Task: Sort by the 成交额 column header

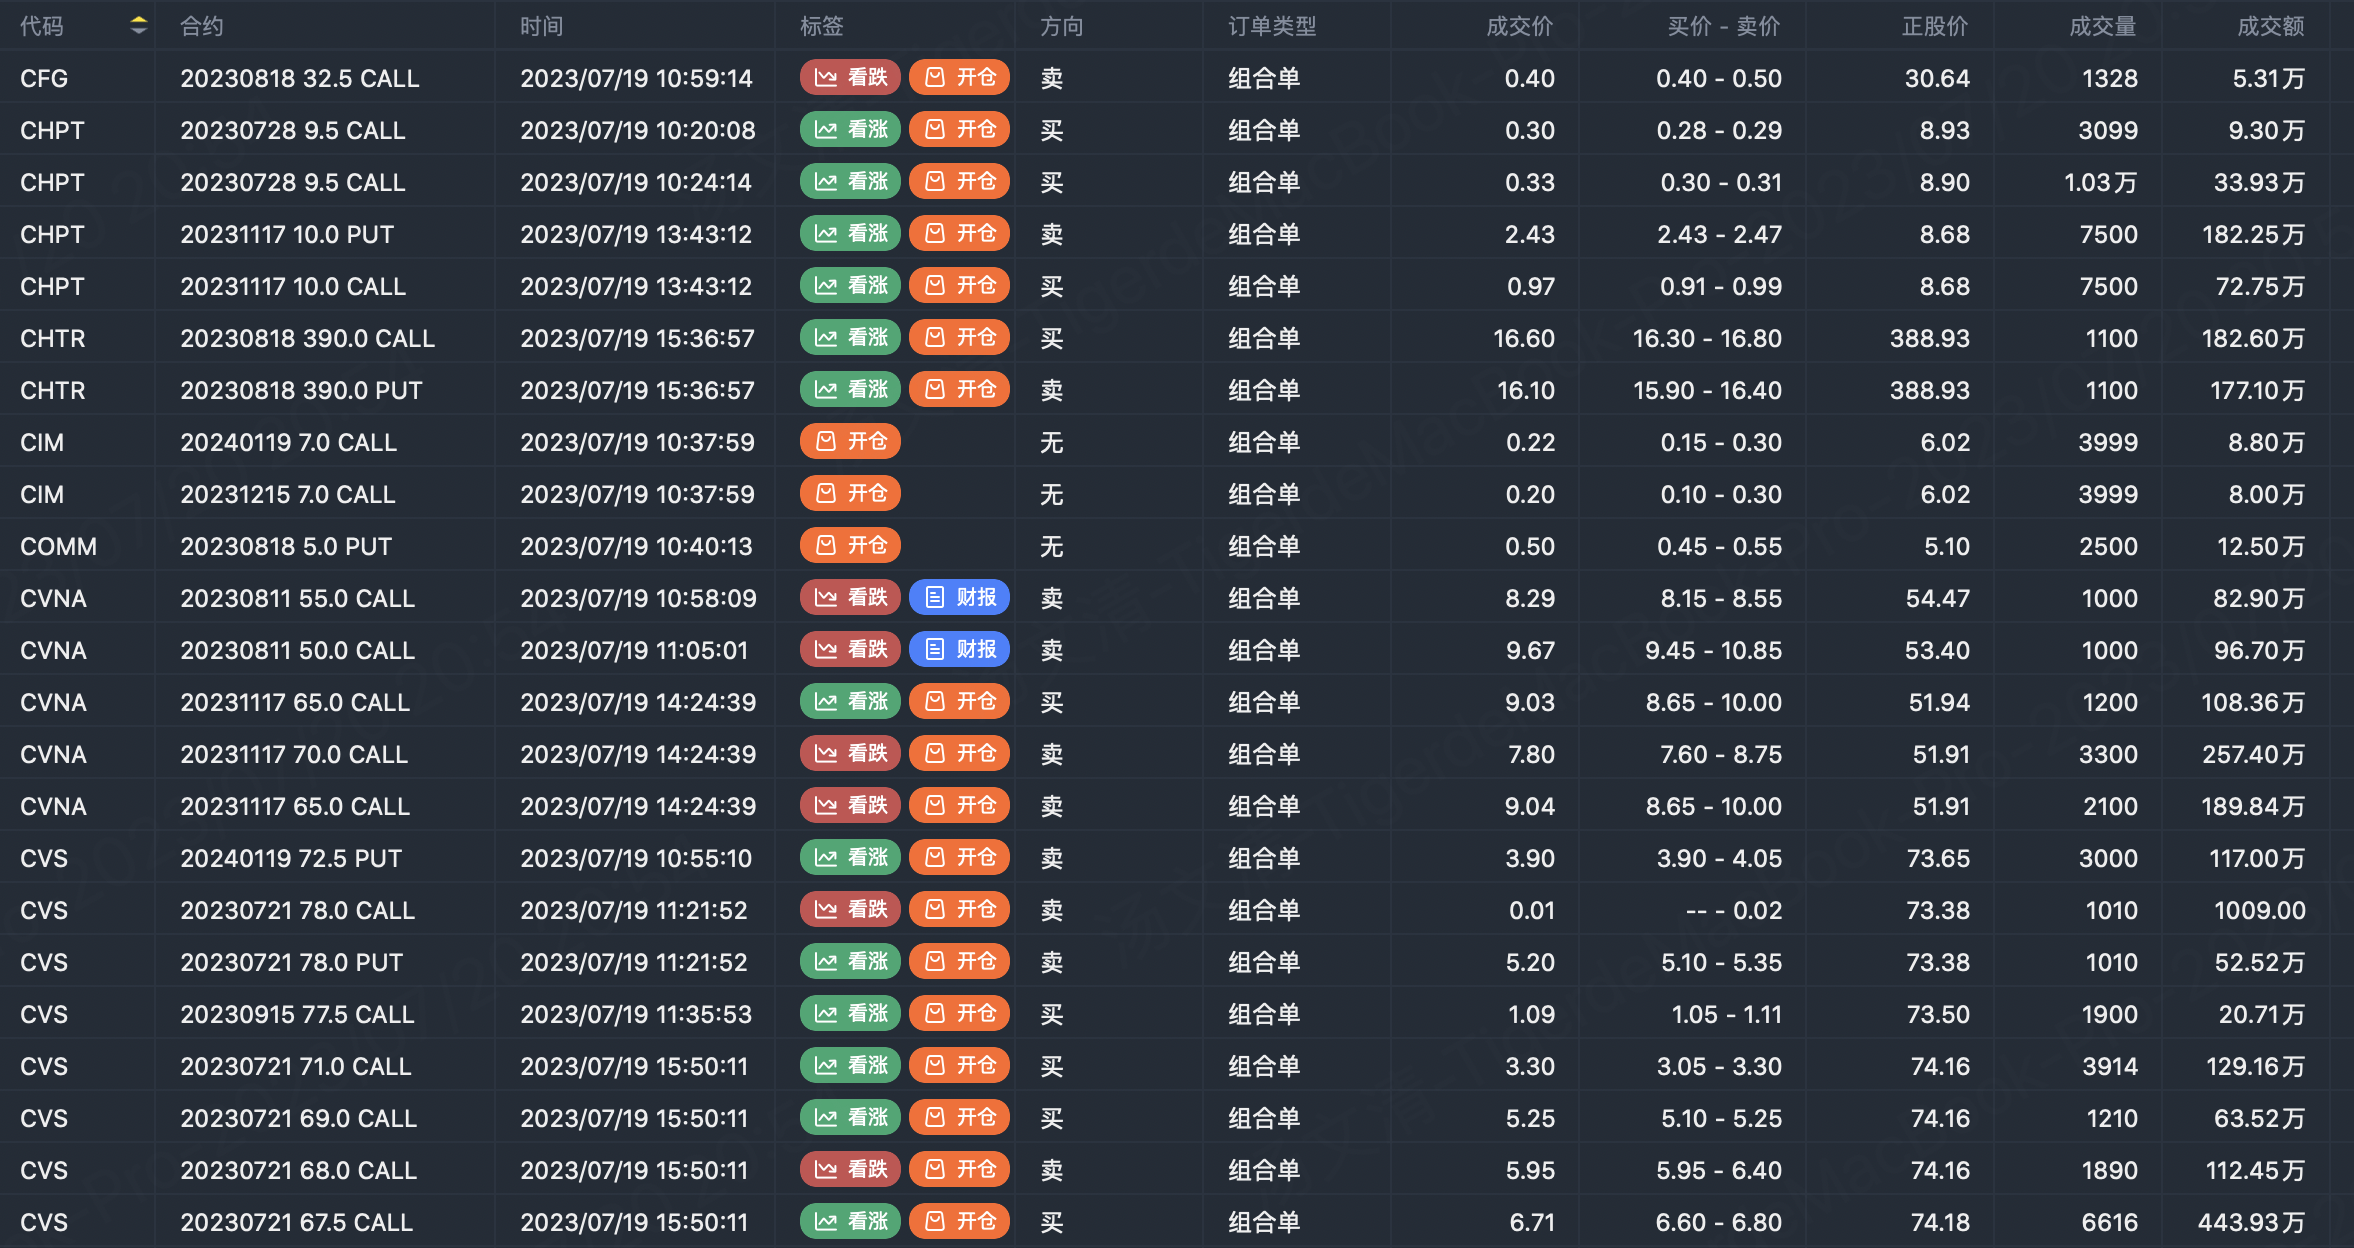Action: [2270, 26]
